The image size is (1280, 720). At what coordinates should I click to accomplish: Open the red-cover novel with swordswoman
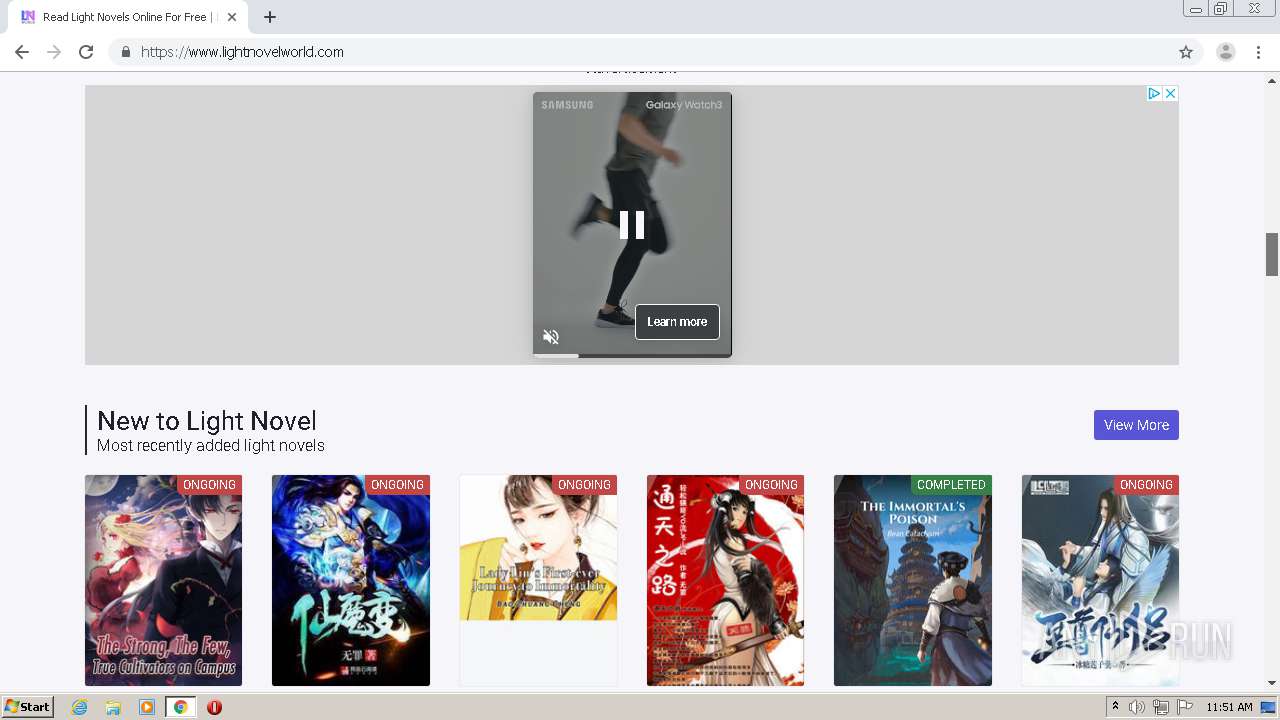pos(725,580)
